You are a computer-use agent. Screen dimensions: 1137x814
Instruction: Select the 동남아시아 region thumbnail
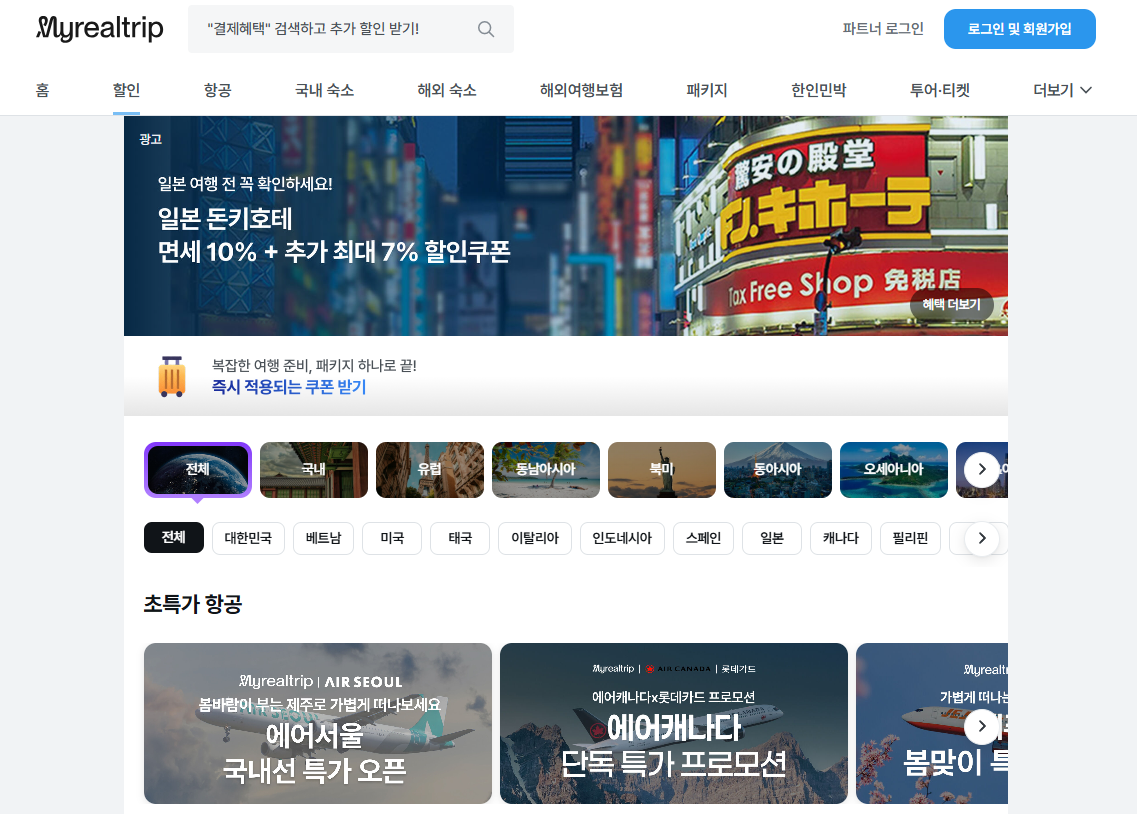tap(546, 470)
